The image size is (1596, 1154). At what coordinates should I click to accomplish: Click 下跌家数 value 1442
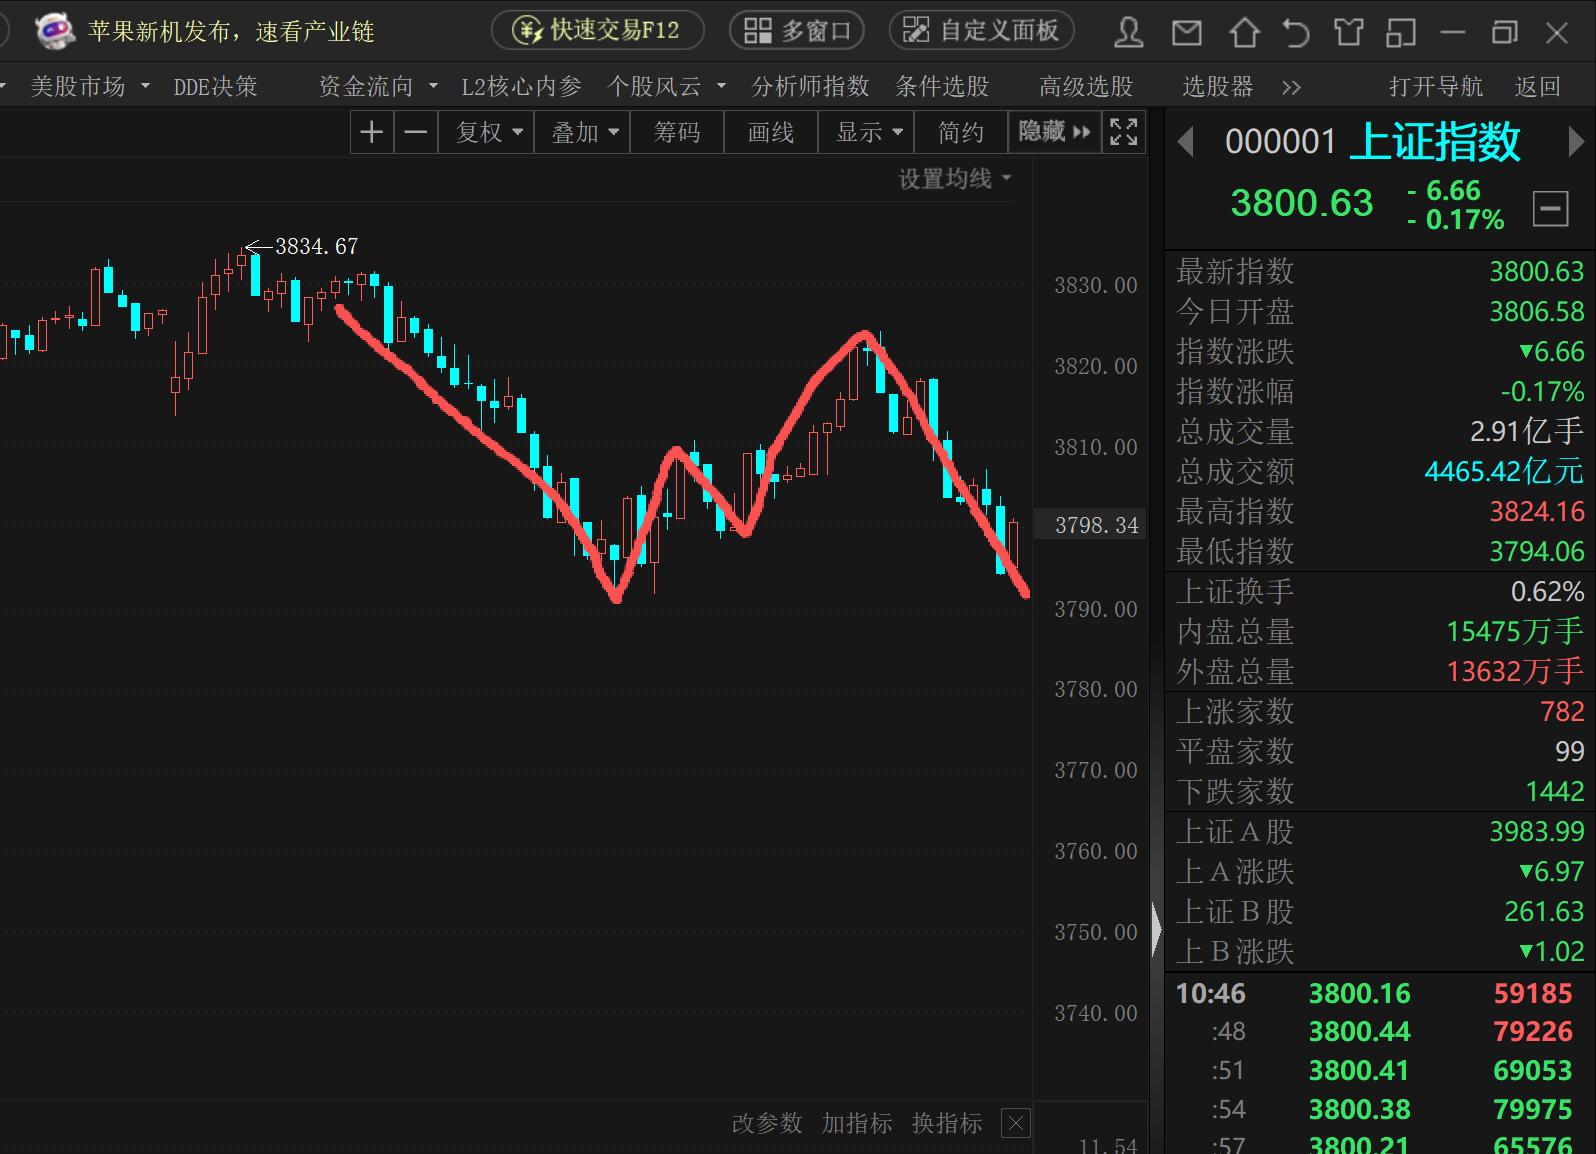(1555, 791)
